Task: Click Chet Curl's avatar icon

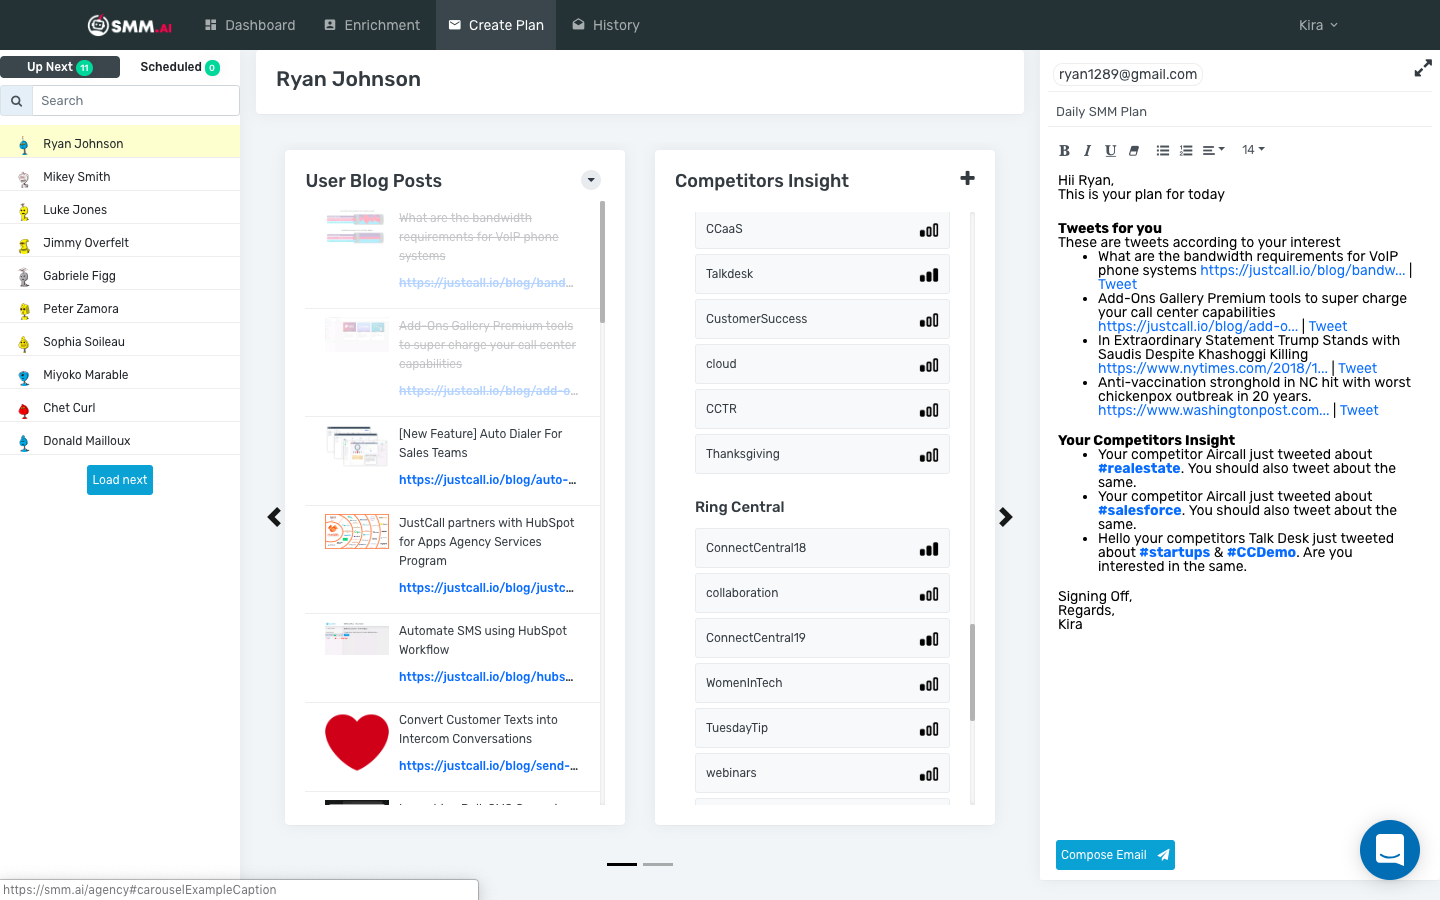Action: click(23, 409)
